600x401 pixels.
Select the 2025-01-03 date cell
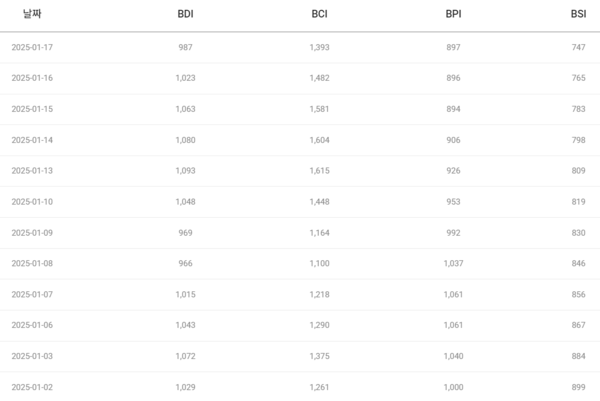point(32,356)
